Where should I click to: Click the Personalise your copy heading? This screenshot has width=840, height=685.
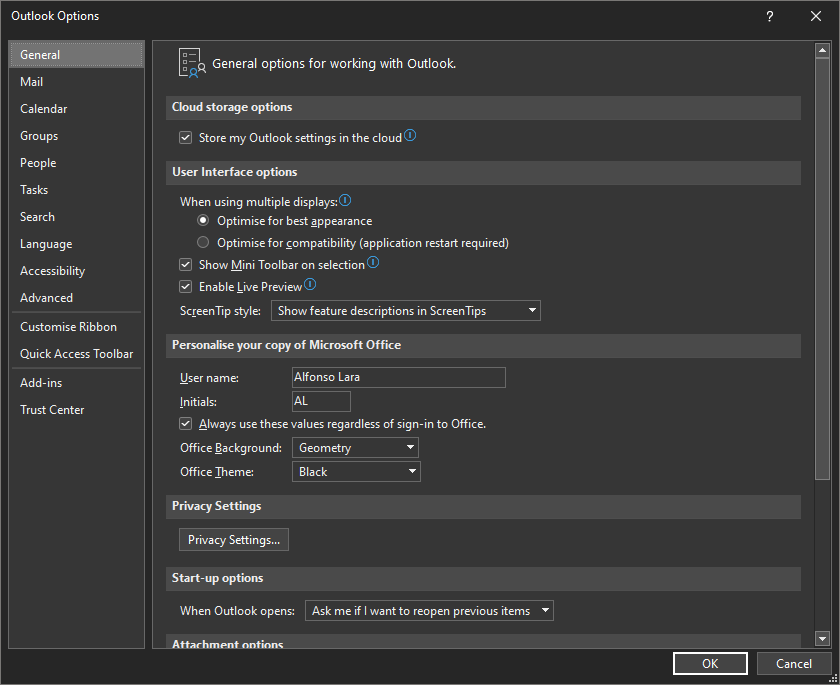(x=286, y=345)
